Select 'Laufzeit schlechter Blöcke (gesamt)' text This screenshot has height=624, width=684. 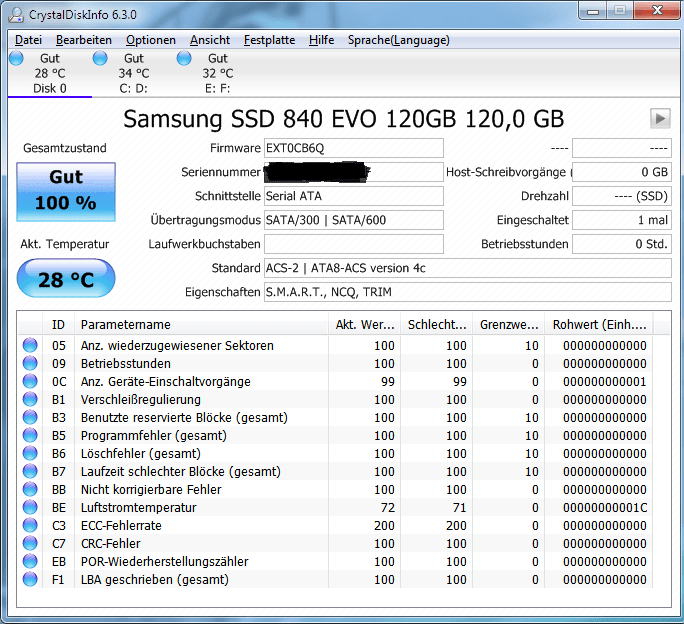181,472
